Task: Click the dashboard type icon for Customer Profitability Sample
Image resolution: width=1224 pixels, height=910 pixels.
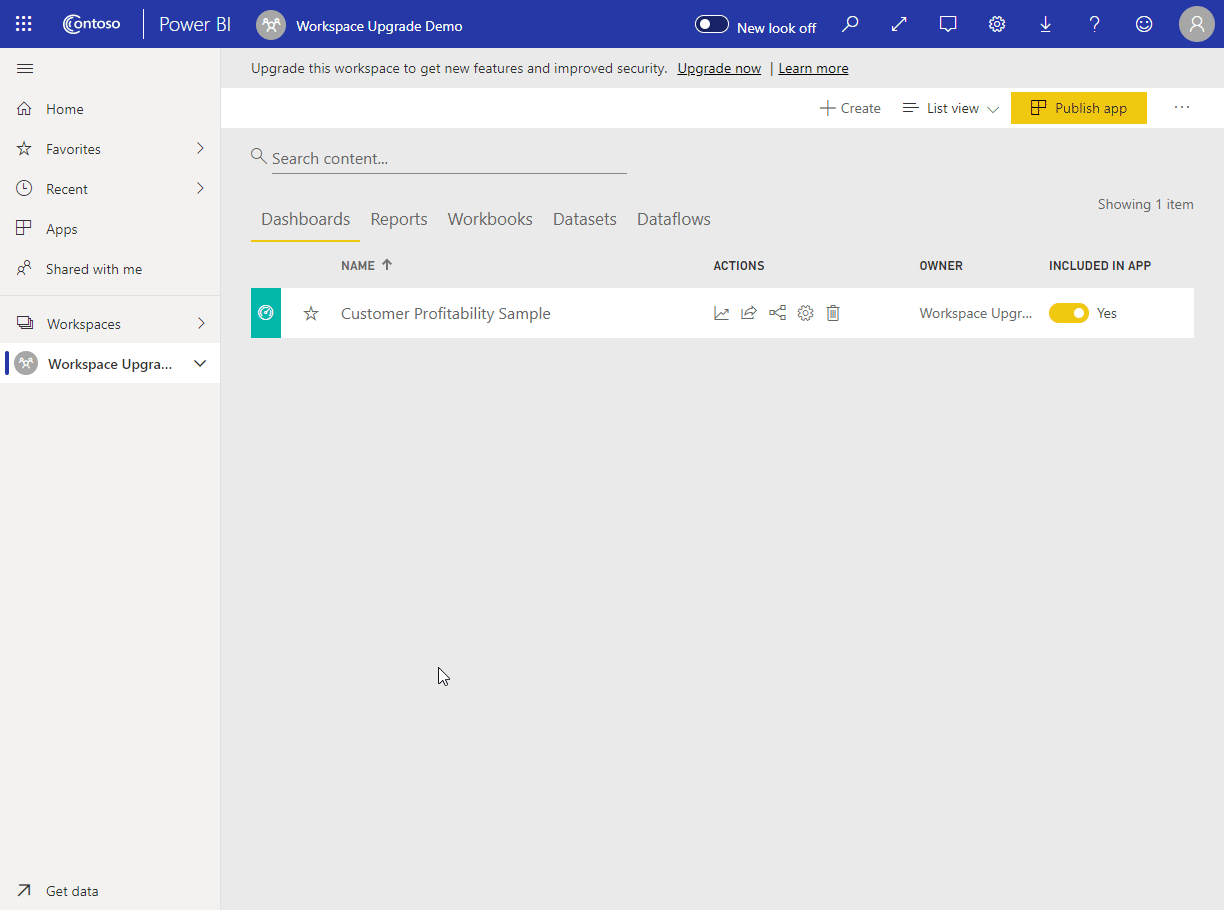Action: pyautogui.click(x=266, y=313)
